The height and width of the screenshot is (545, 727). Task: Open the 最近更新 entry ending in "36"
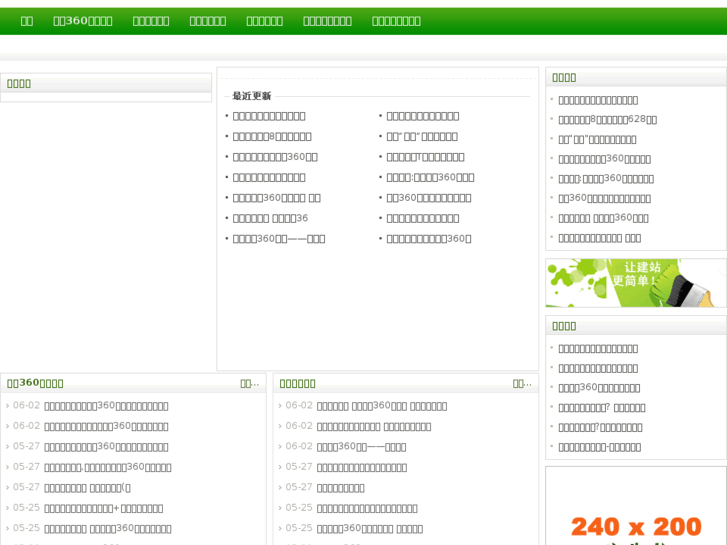tap(270, 218)
